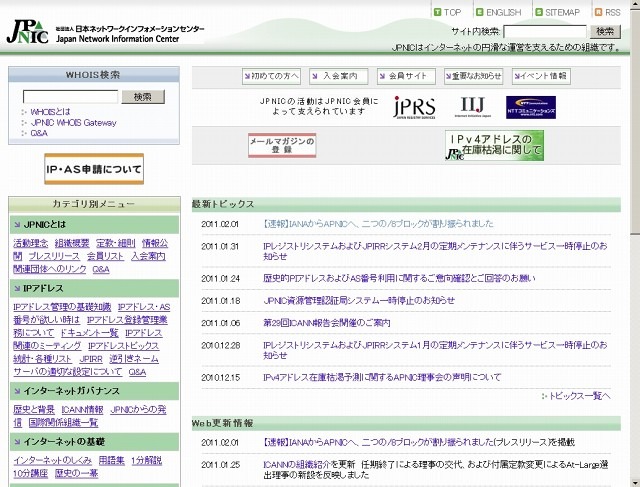Open the インターネットのしくみ link
Image resolution: width=640 pixels, height=487 pixels.
[53, 461]
